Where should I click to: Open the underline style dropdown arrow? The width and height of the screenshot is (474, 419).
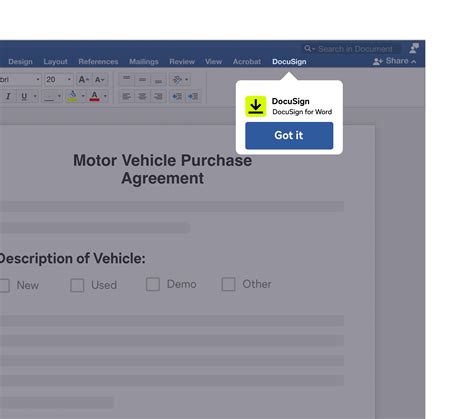tap(35, 96)
